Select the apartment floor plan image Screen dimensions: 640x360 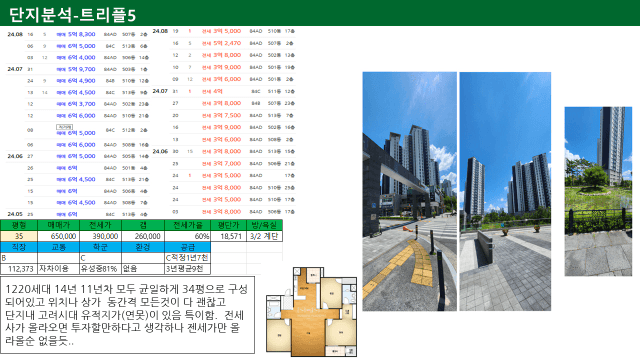tap(311, 312)
